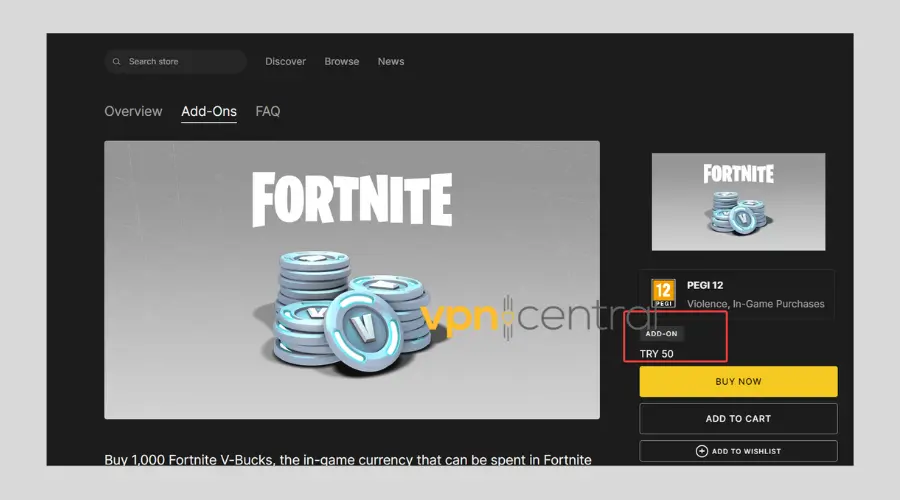900x500 pixels.
Task: Click the large Fortnite V-Bucks banner image
Action: click(352, 280)
